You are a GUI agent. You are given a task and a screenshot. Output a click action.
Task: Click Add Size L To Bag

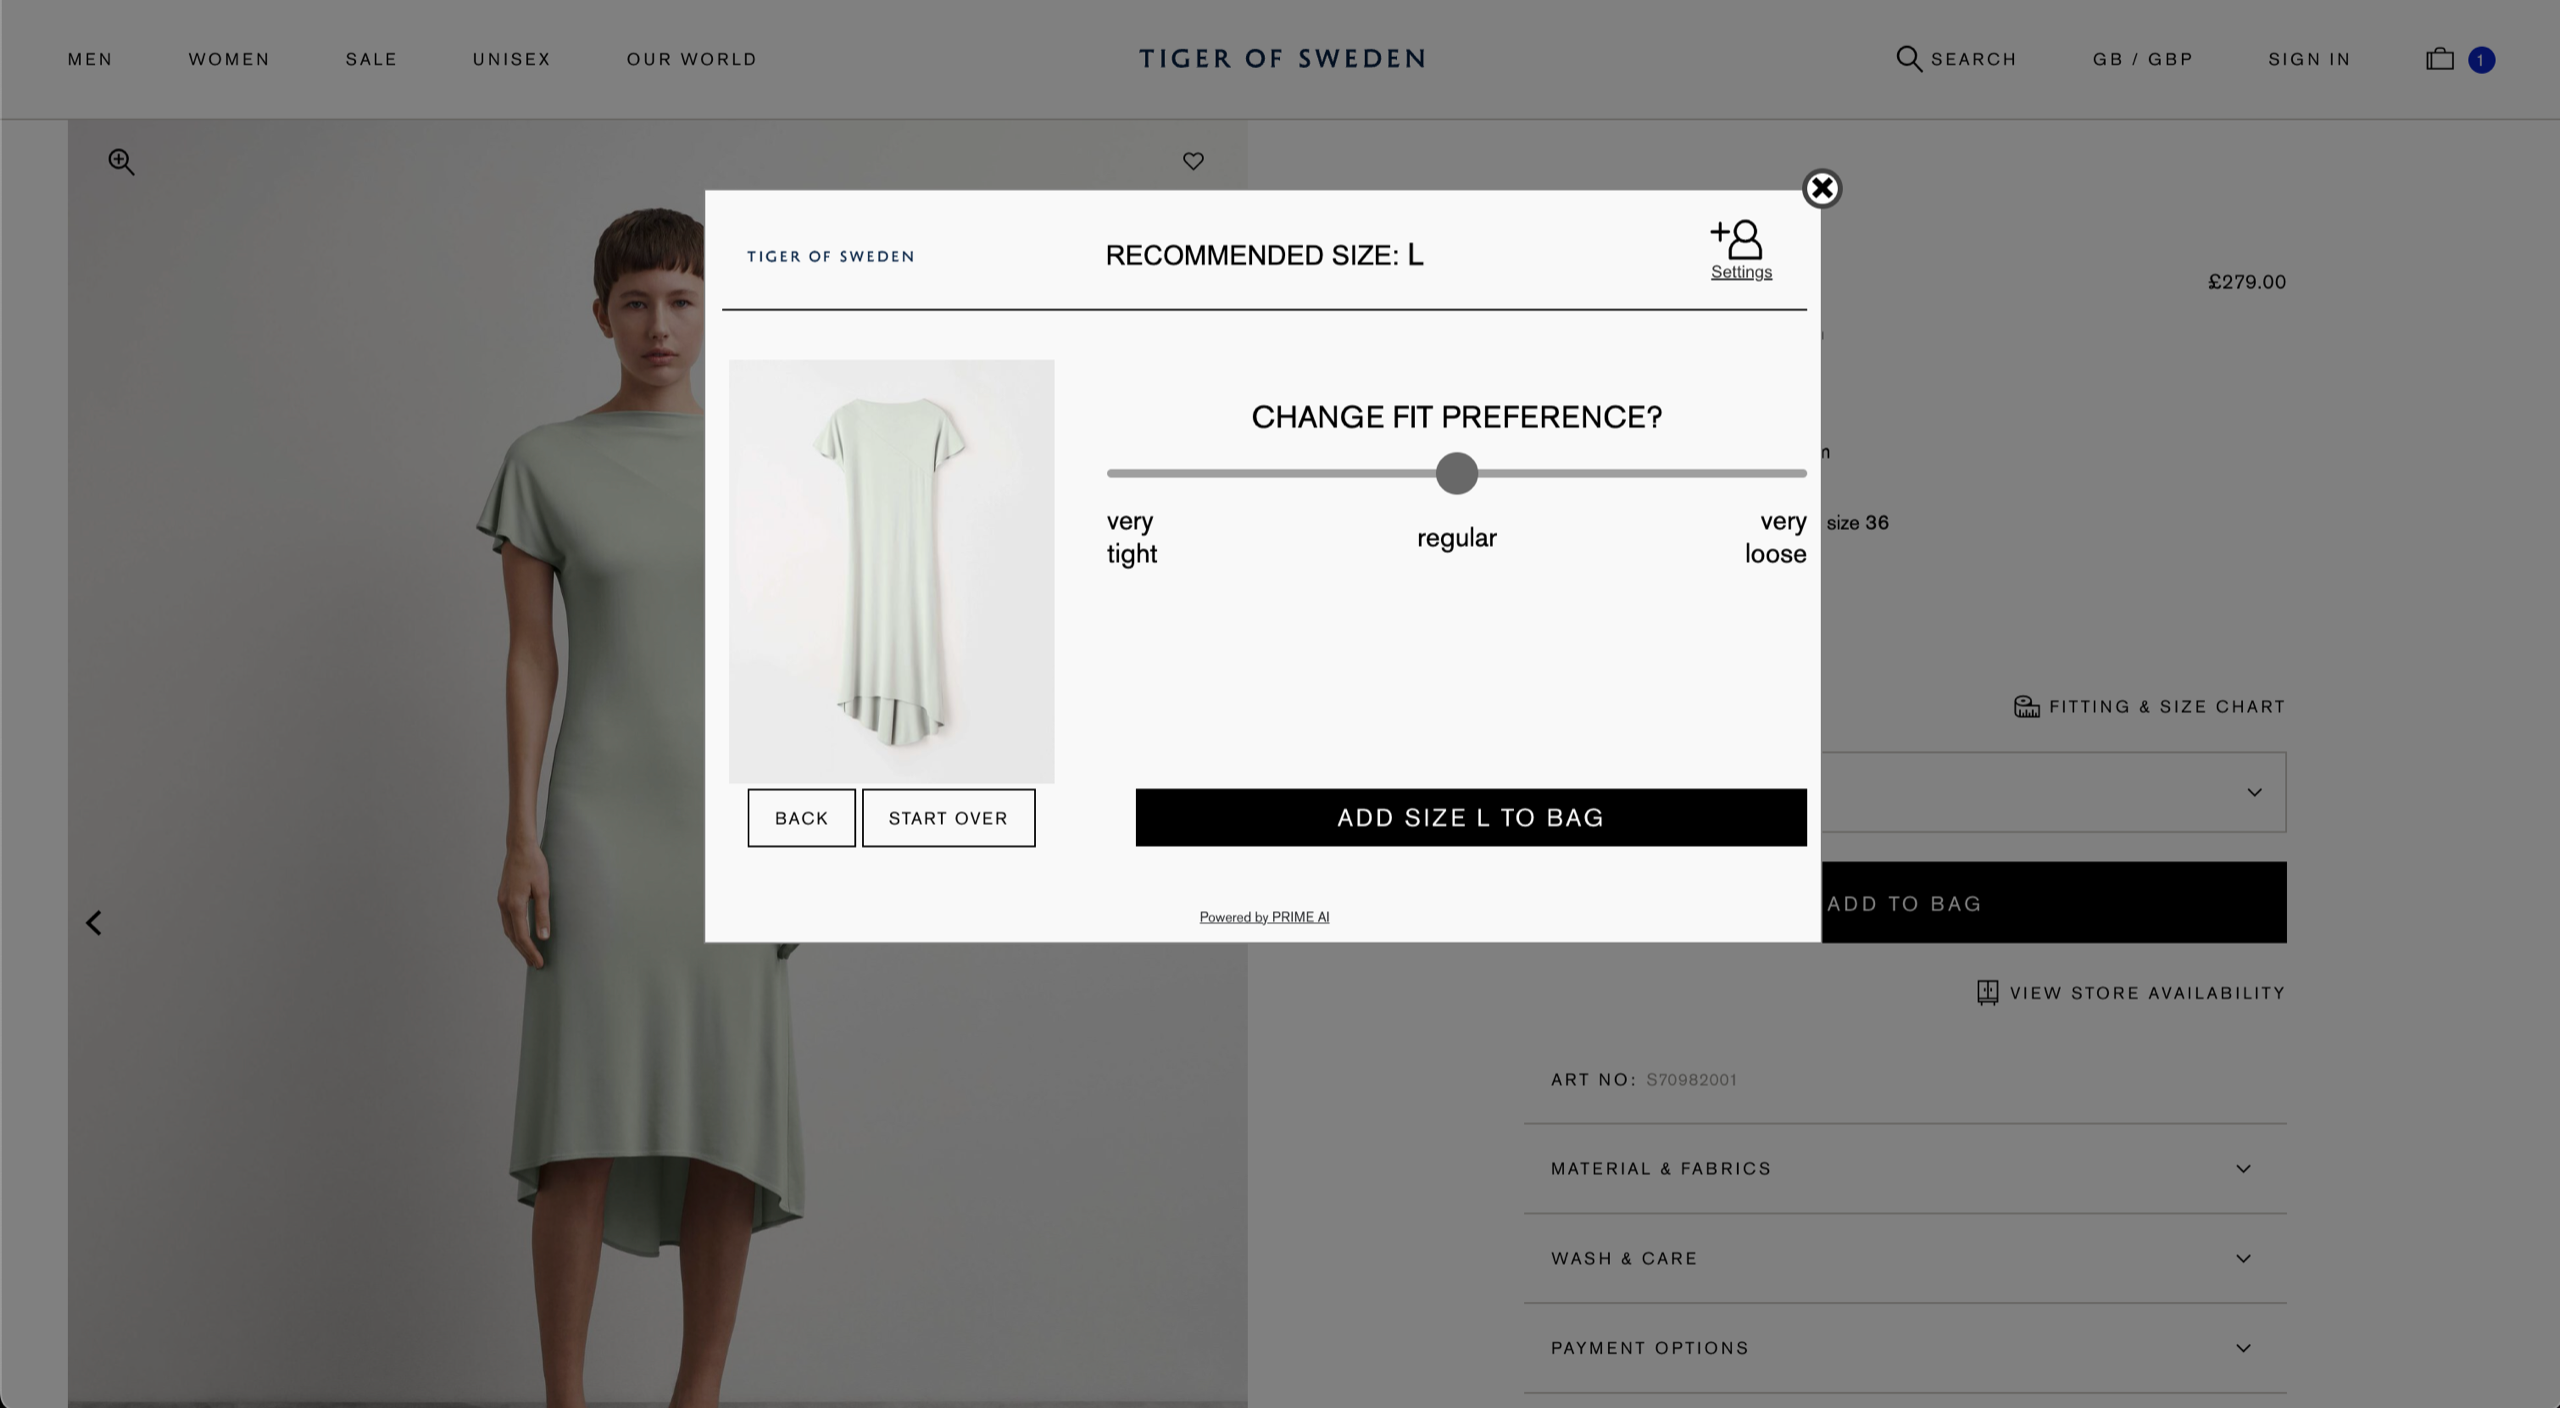(x=1470, y=817)
